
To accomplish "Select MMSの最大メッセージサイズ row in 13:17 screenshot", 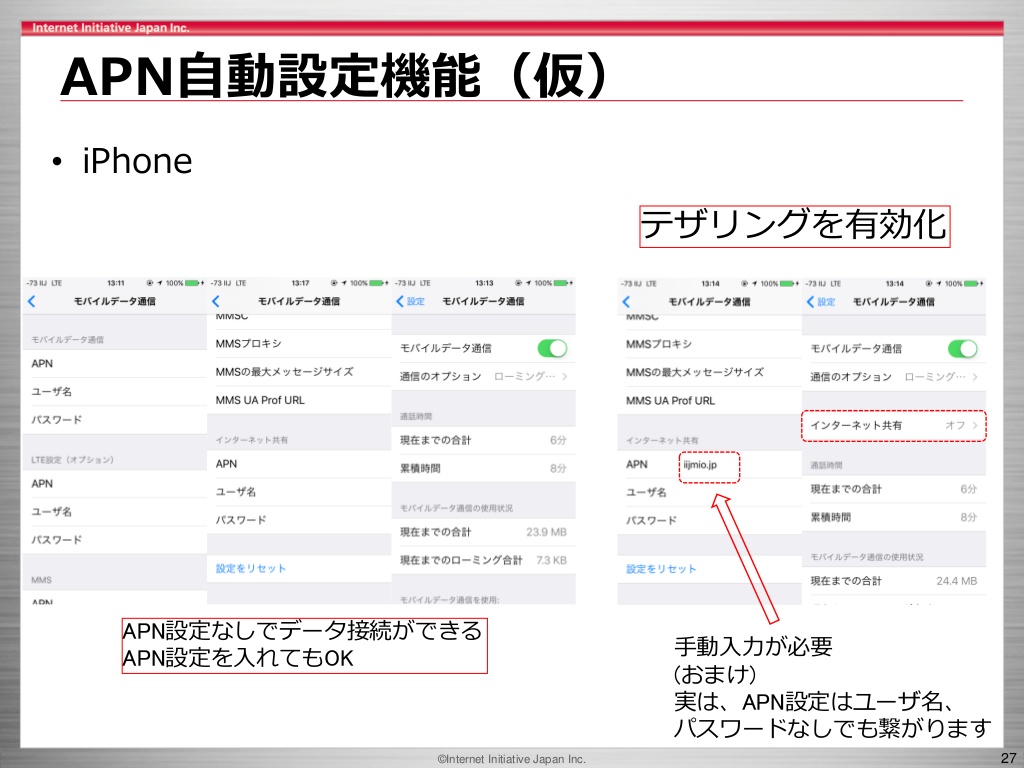I will pyautogui.click(x=299, y=372).
